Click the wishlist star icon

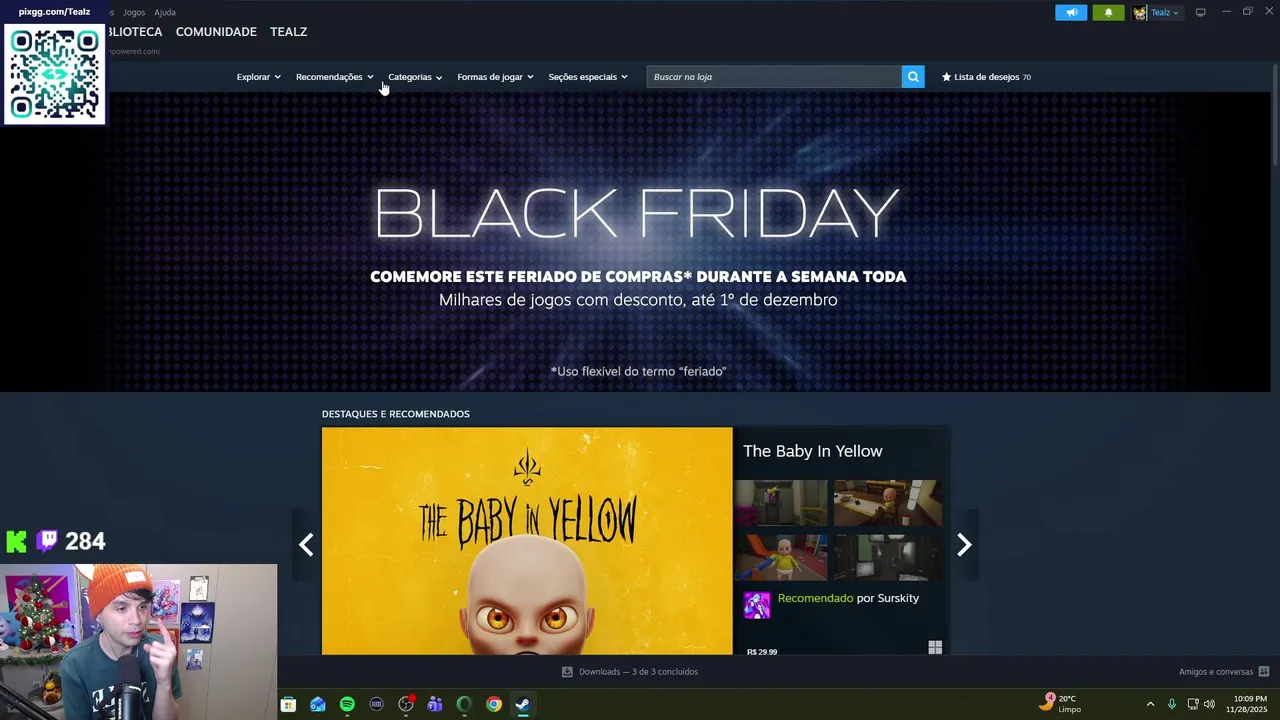click(946, 77)
